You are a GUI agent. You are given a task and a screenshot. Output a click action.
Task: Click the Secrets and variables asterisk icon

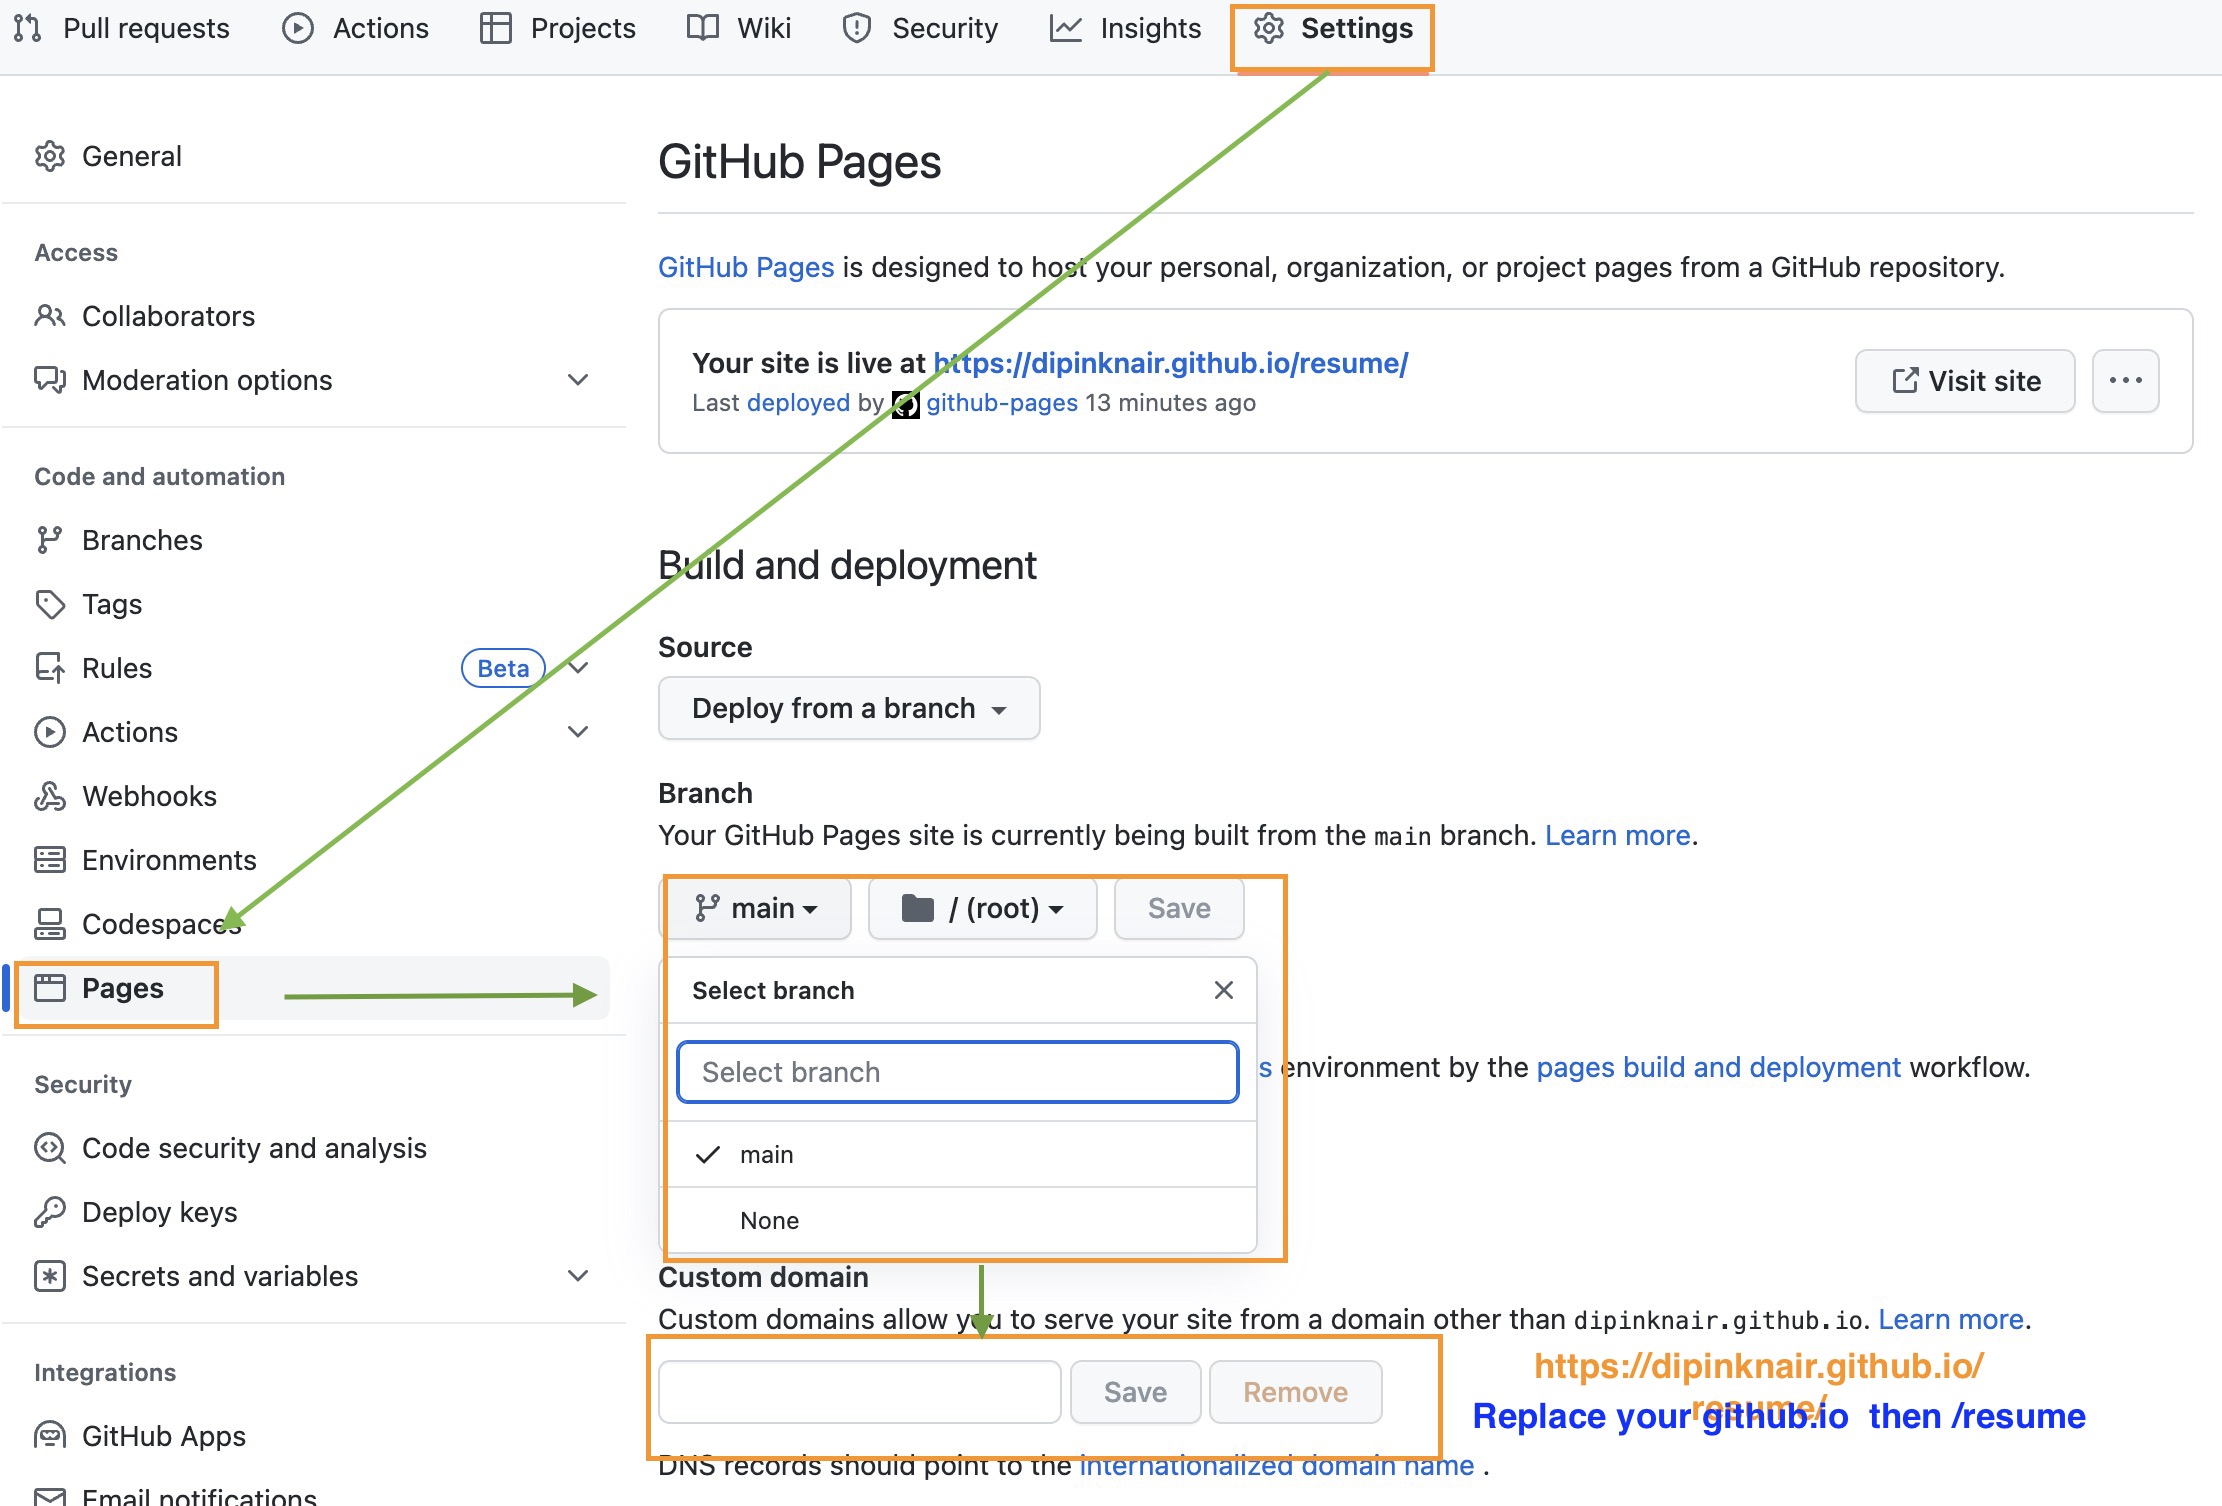click(50, 1276)
